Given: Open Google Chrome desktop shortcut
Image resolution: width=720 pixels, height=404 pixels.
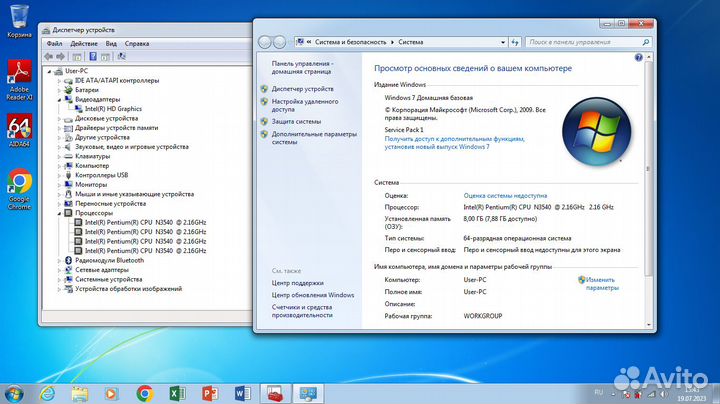Looking at the screenshot, I should point(19,189).
